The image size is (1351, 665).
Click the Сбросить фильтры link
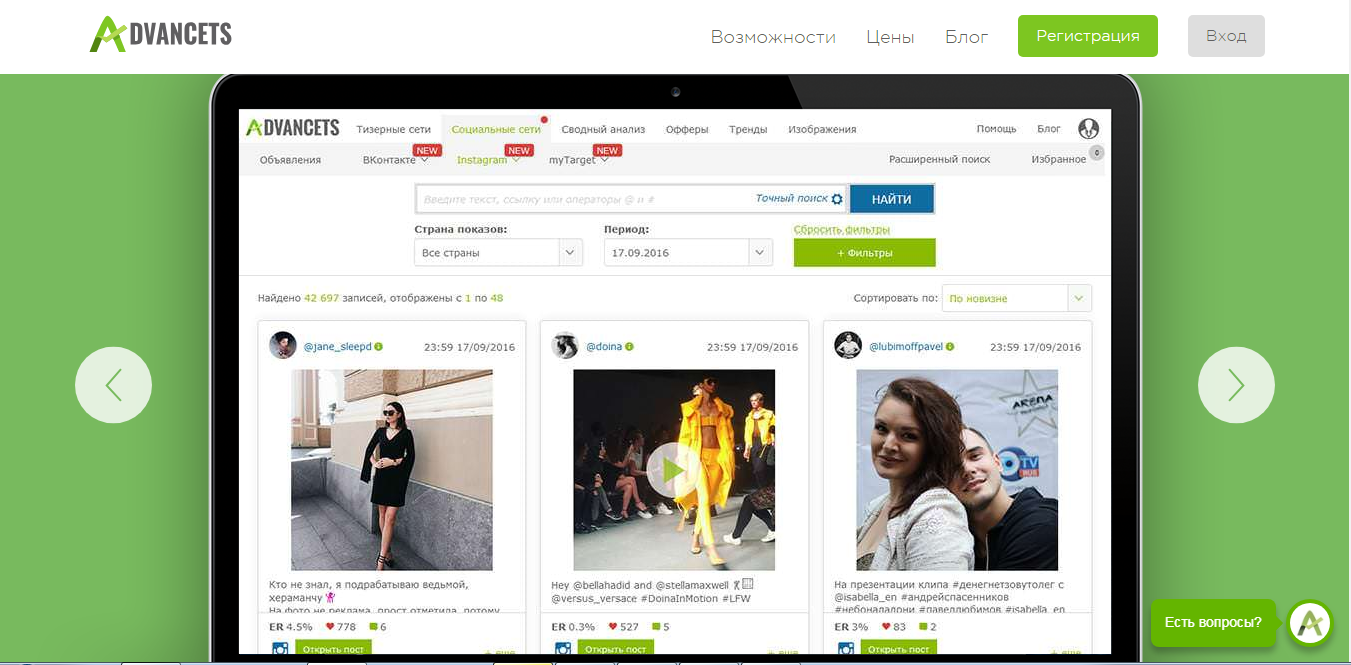[841, 229]
